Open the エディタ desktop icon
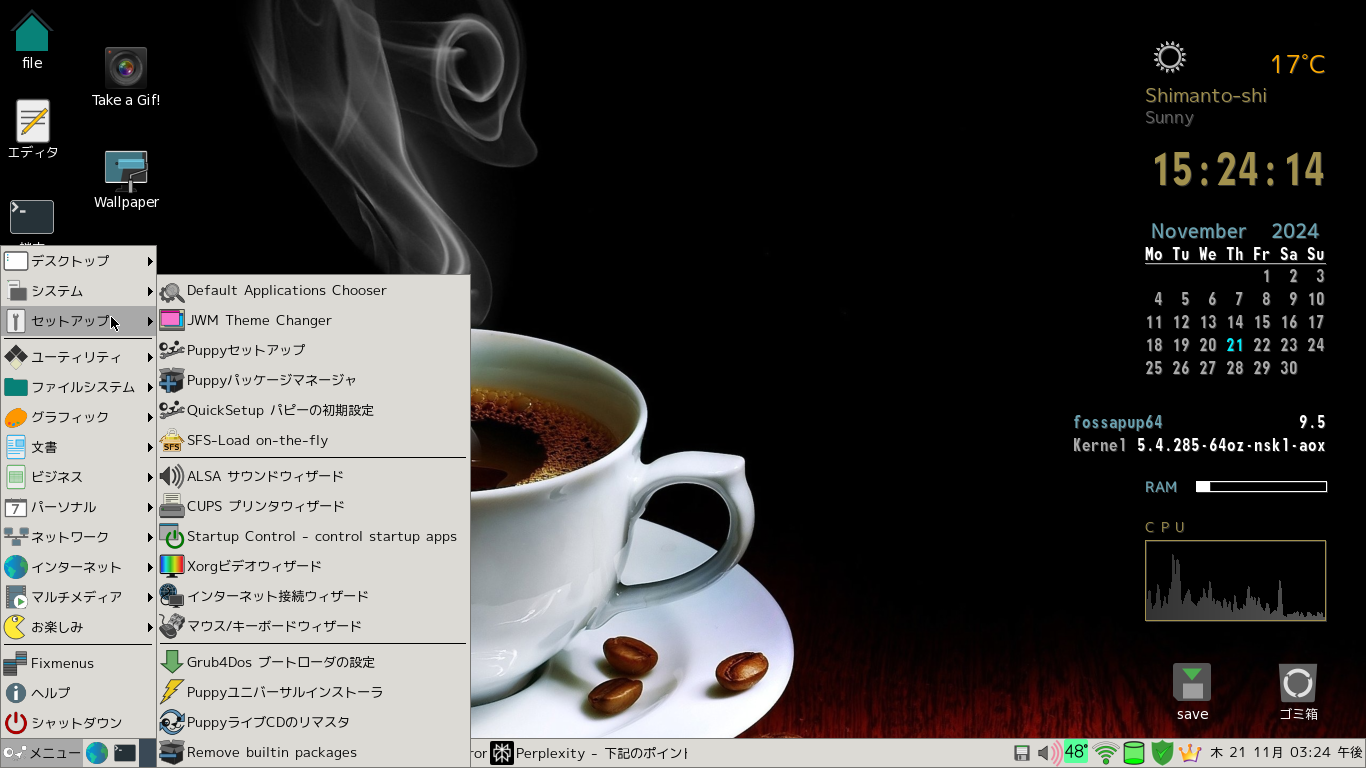 tap(33, 130)
